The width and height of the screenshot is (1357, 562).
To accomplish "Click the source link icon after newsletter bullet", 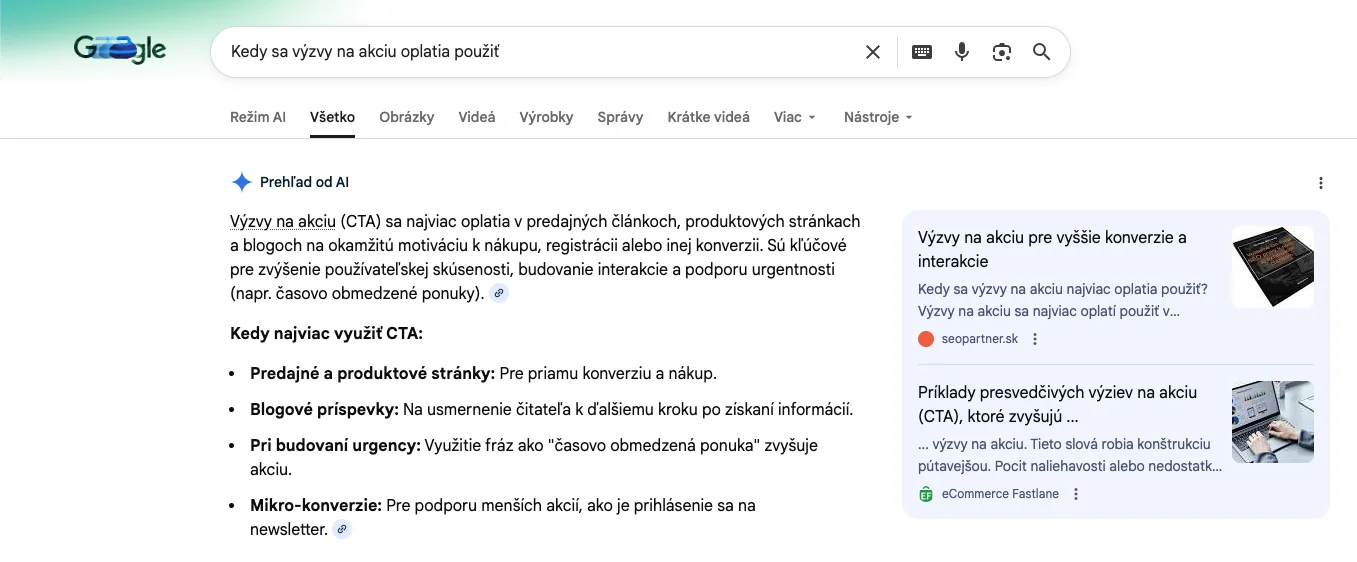I will (342, 529).
